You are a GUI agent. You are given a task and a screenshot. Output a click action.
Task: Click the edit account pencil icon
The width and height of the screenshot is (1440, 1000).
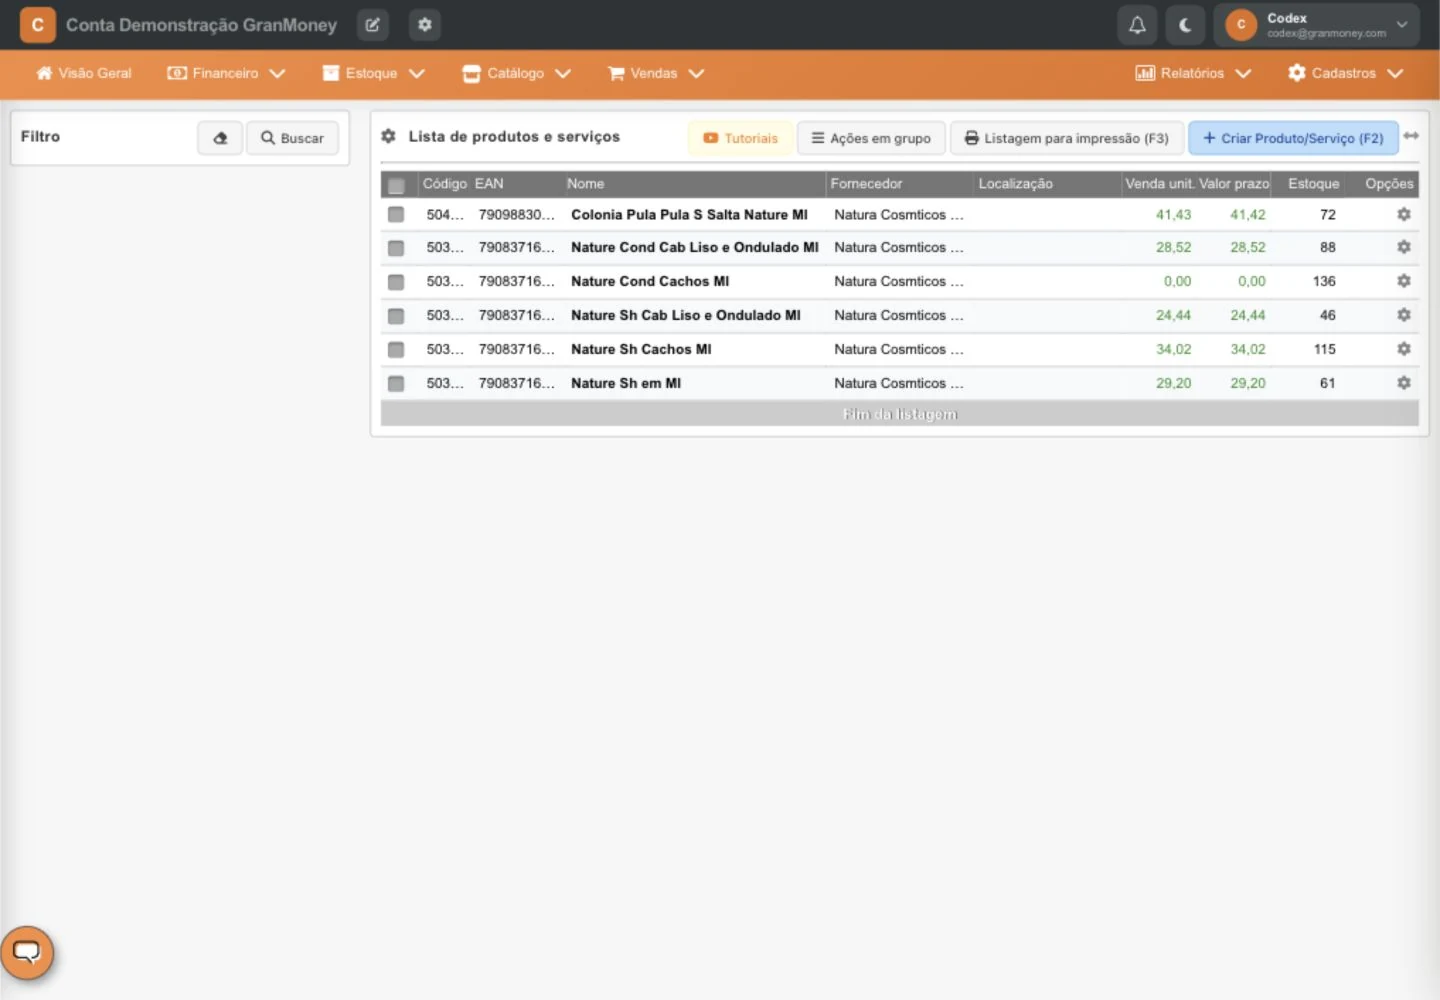(x=373, y=25)
